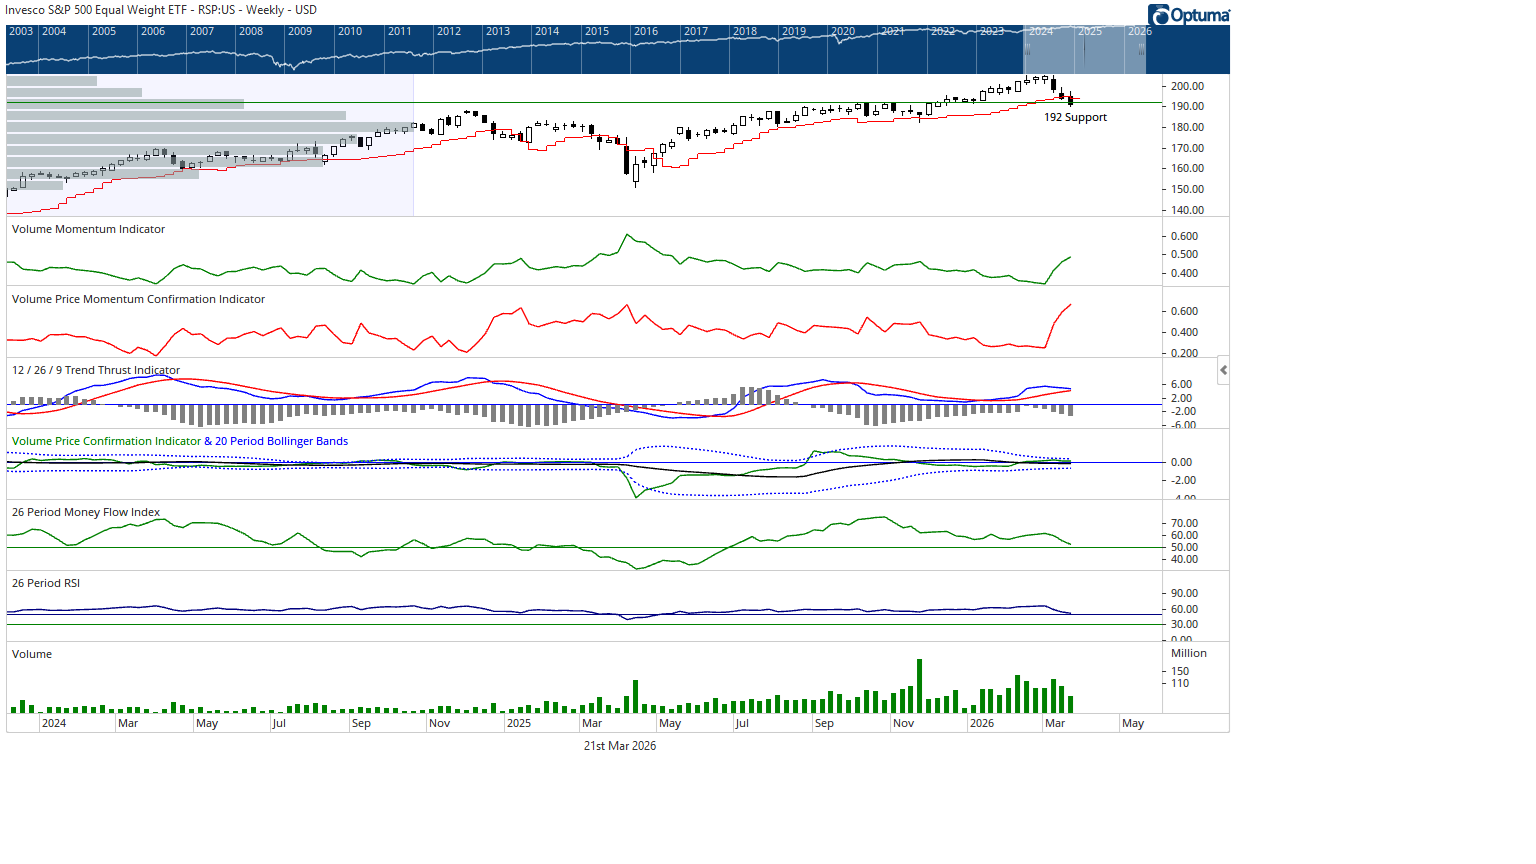Screen dimensions: 1536x864
Task: Click Volume Price Momentum Confirmation Indicator title
Action: [138, 300]
